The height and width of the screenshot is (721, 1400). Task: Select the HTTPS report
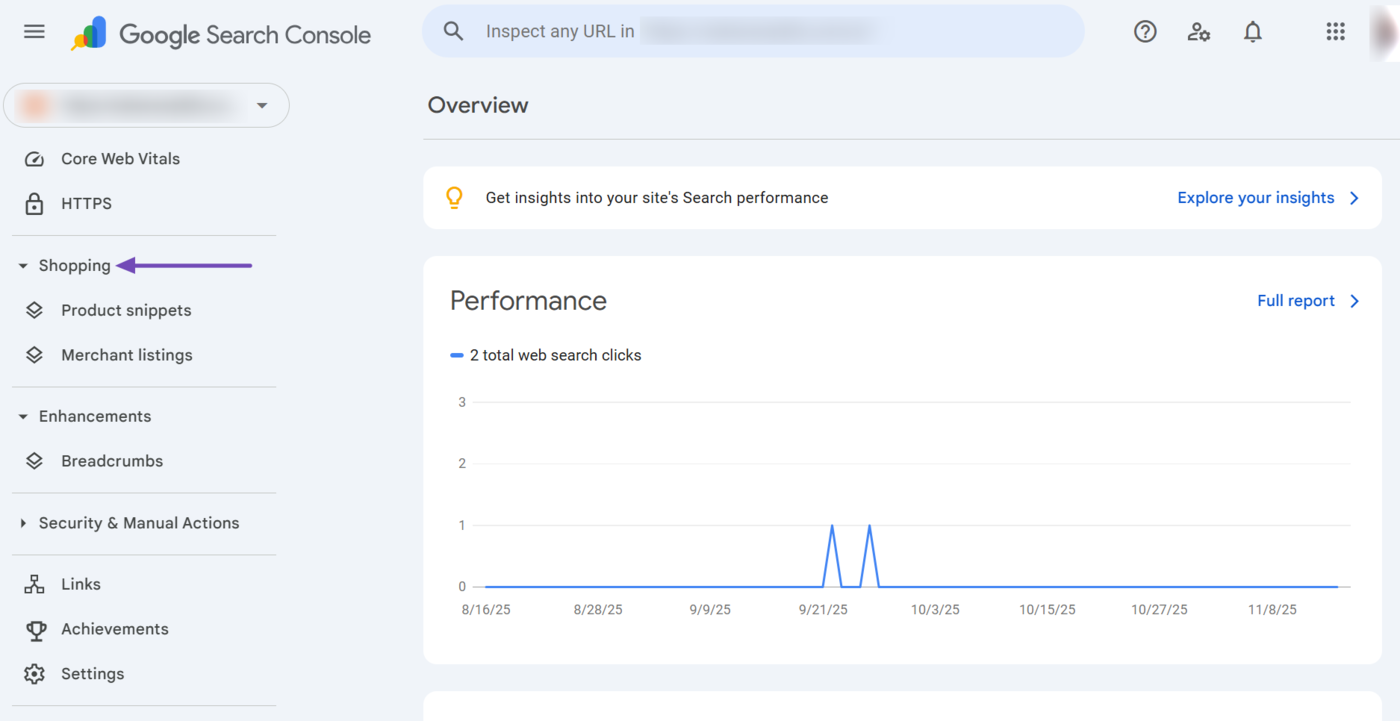coord(87,203)
